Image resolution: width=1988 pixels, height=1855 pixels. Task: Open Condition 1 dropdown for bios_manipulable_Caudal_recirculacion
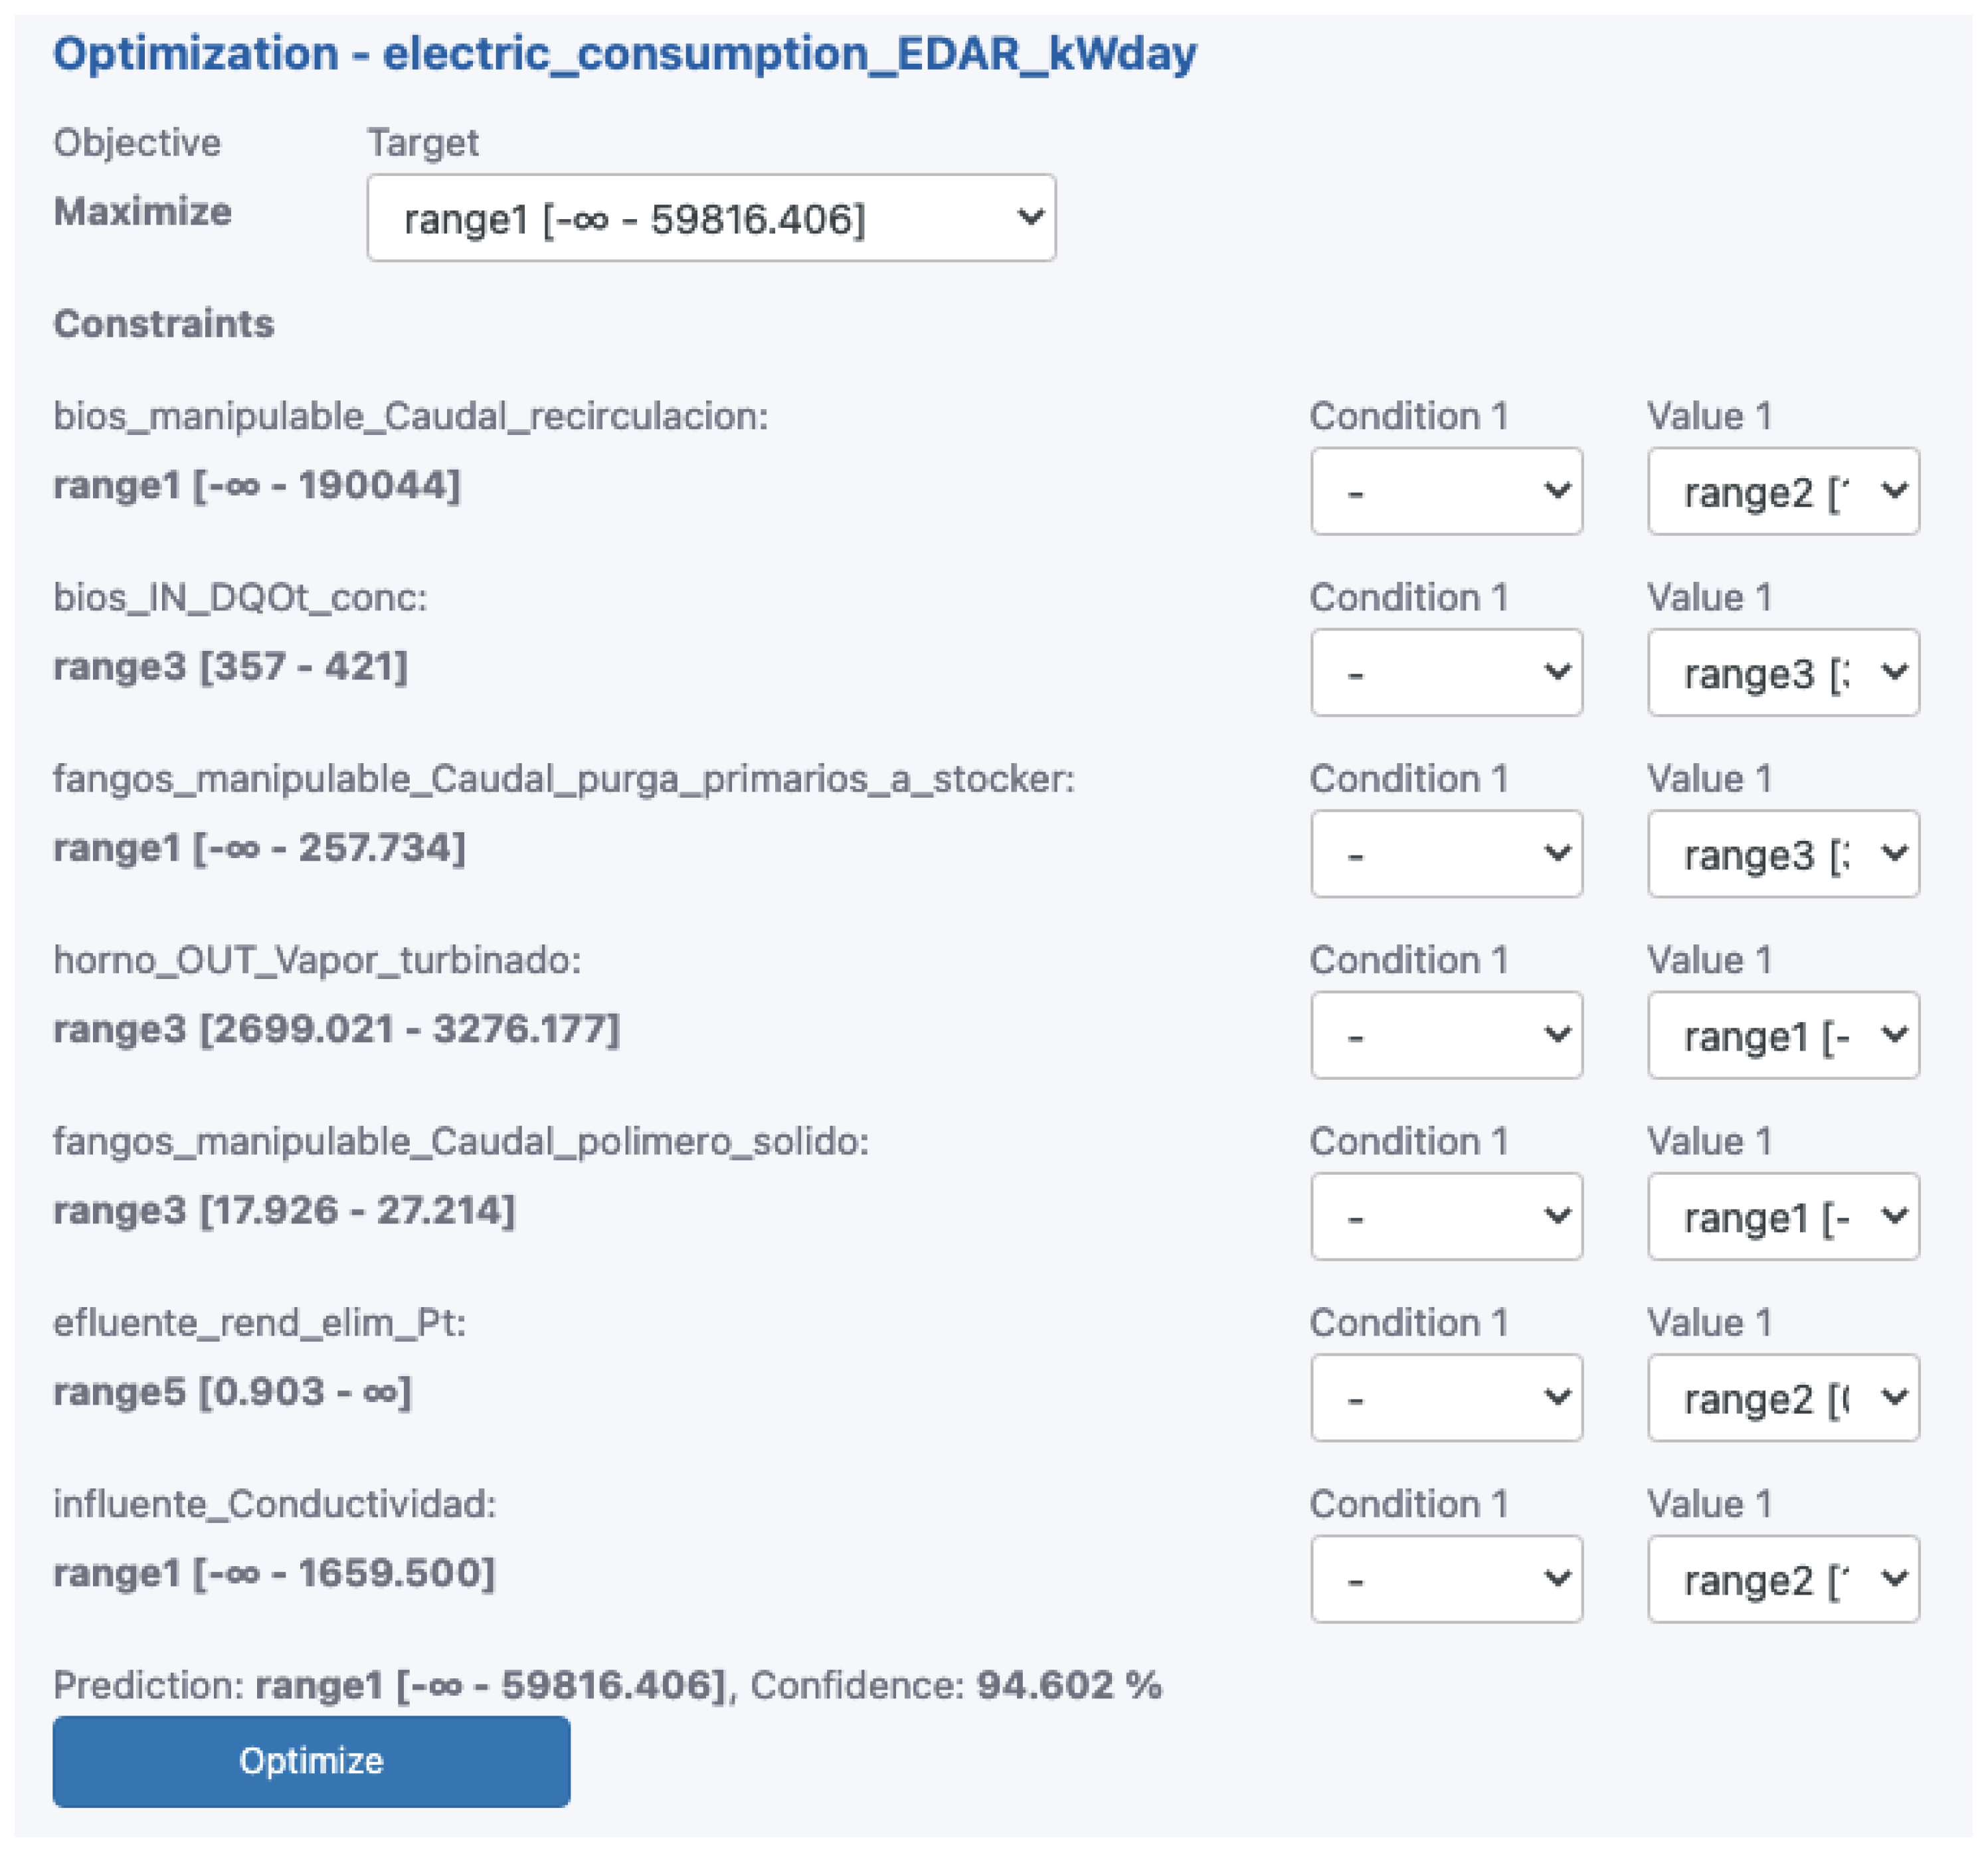(1445, 491)
